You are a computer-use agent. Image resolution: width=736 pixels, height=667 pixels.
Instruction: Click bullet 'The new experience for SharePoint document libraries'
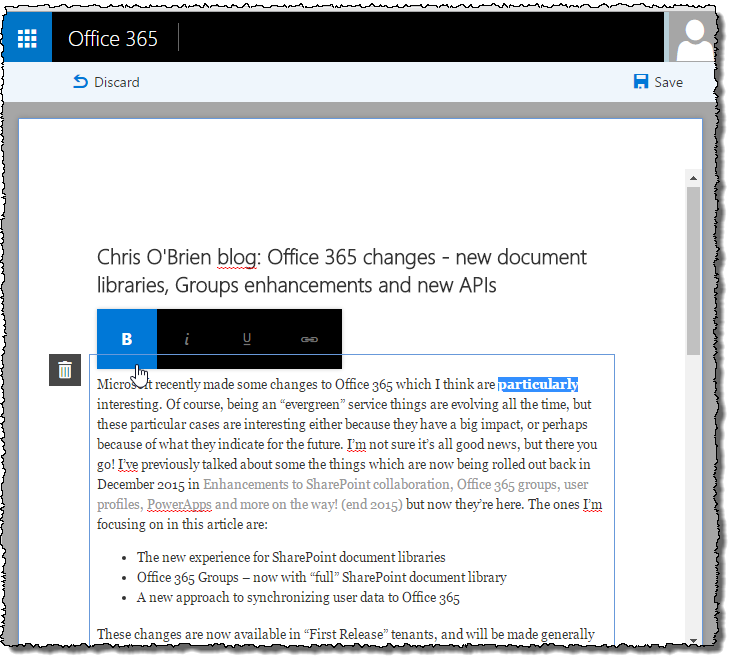pos(291,557)
